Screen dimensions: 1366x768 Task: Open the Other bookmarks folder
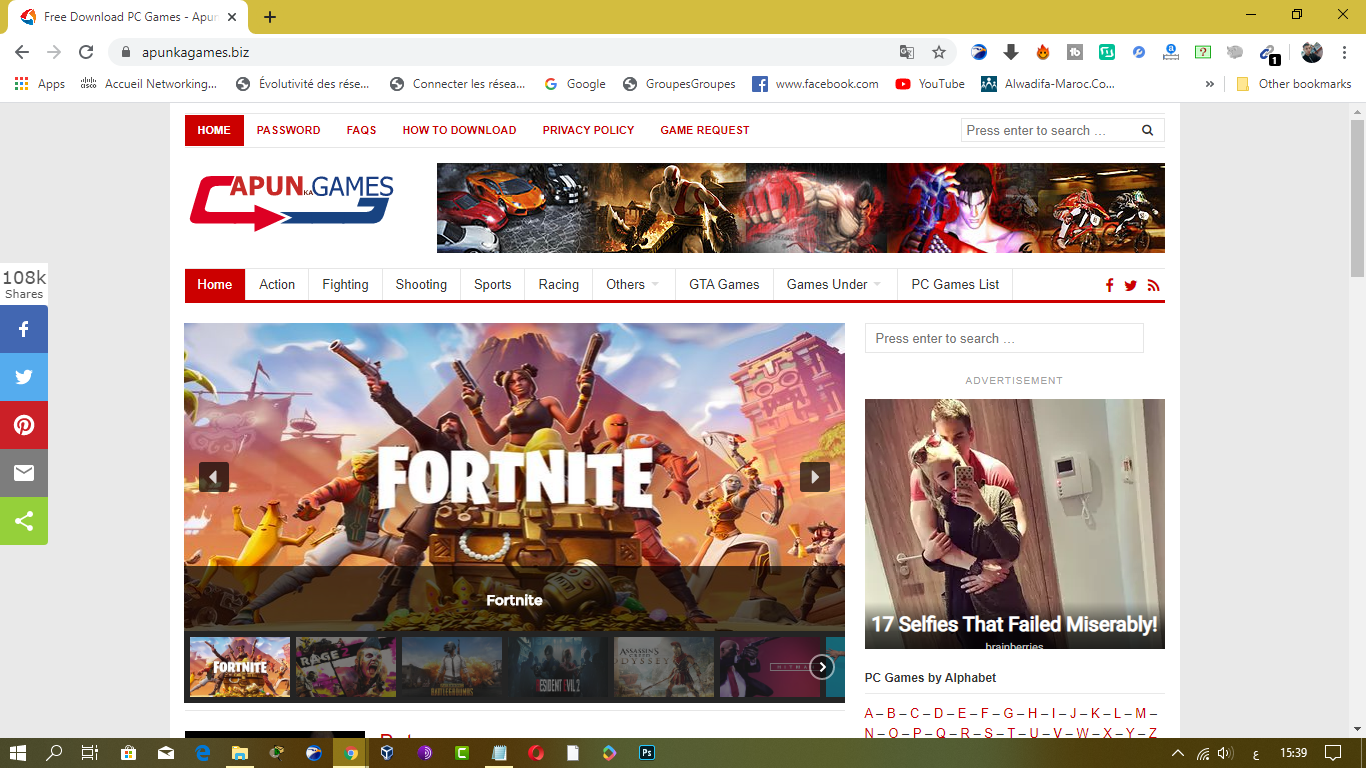(1294, 84)
